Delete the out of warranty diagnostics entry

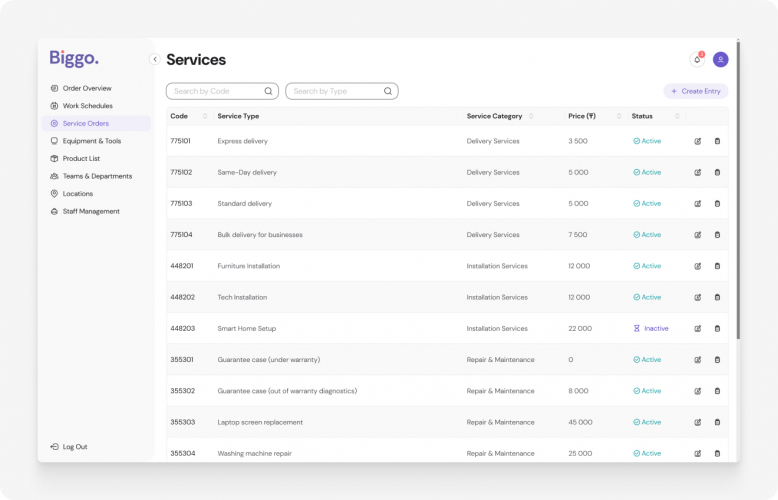coord(717,391)
